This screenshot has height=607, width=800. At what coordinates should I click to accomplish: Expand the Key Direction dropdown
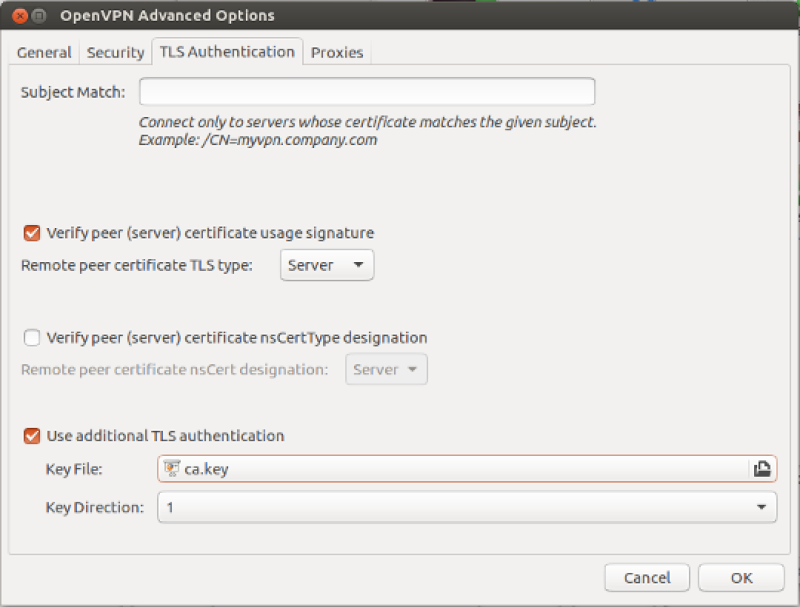466,507
